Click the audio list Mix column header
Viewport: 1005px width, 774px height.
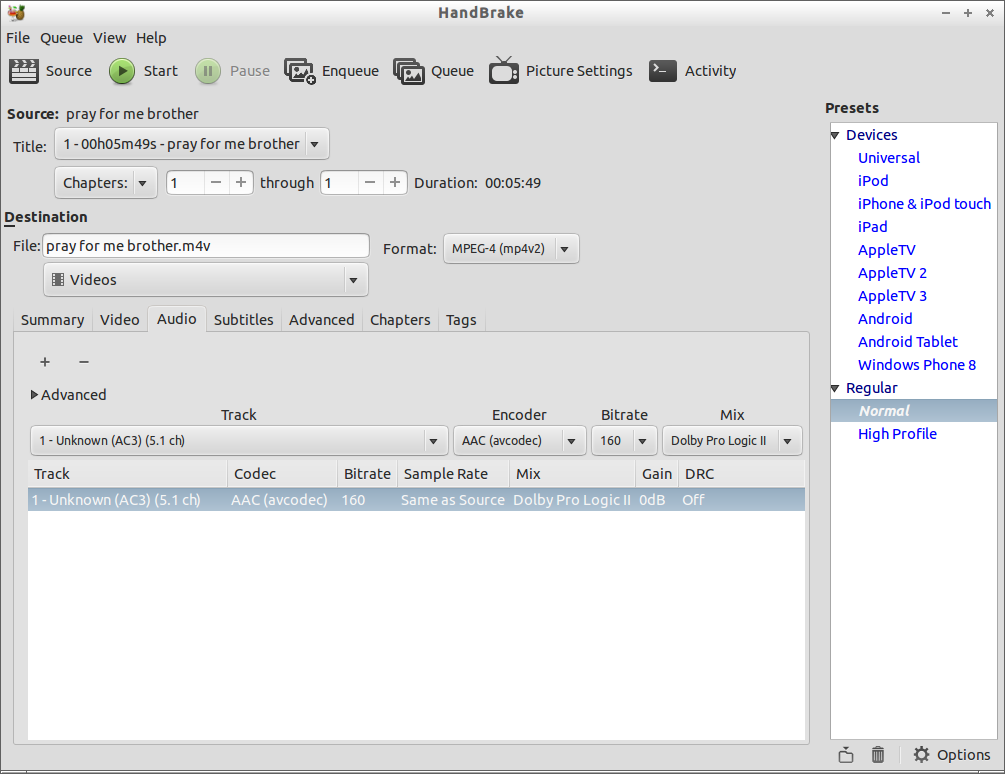tap(573, 474)
